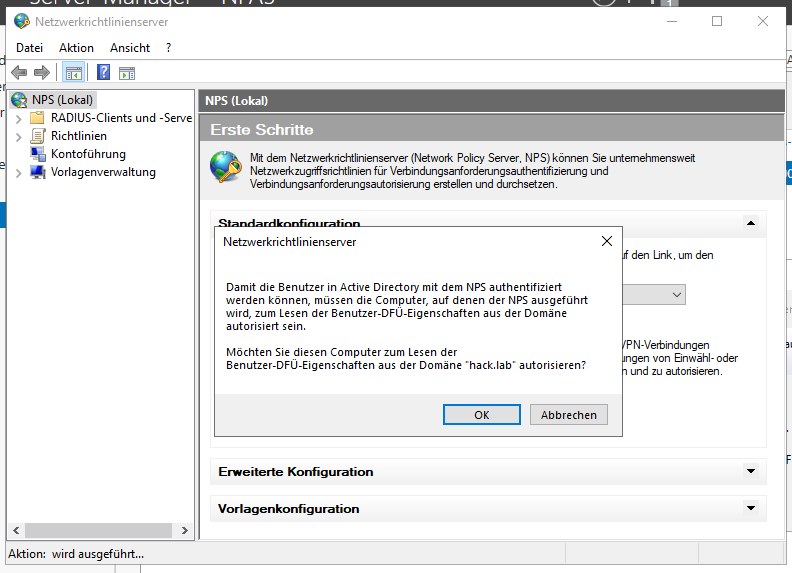The width and height of the screenshot is (792, 573).
Task: Click the forward arrow toolbar icon
Action: pos(41,72)
